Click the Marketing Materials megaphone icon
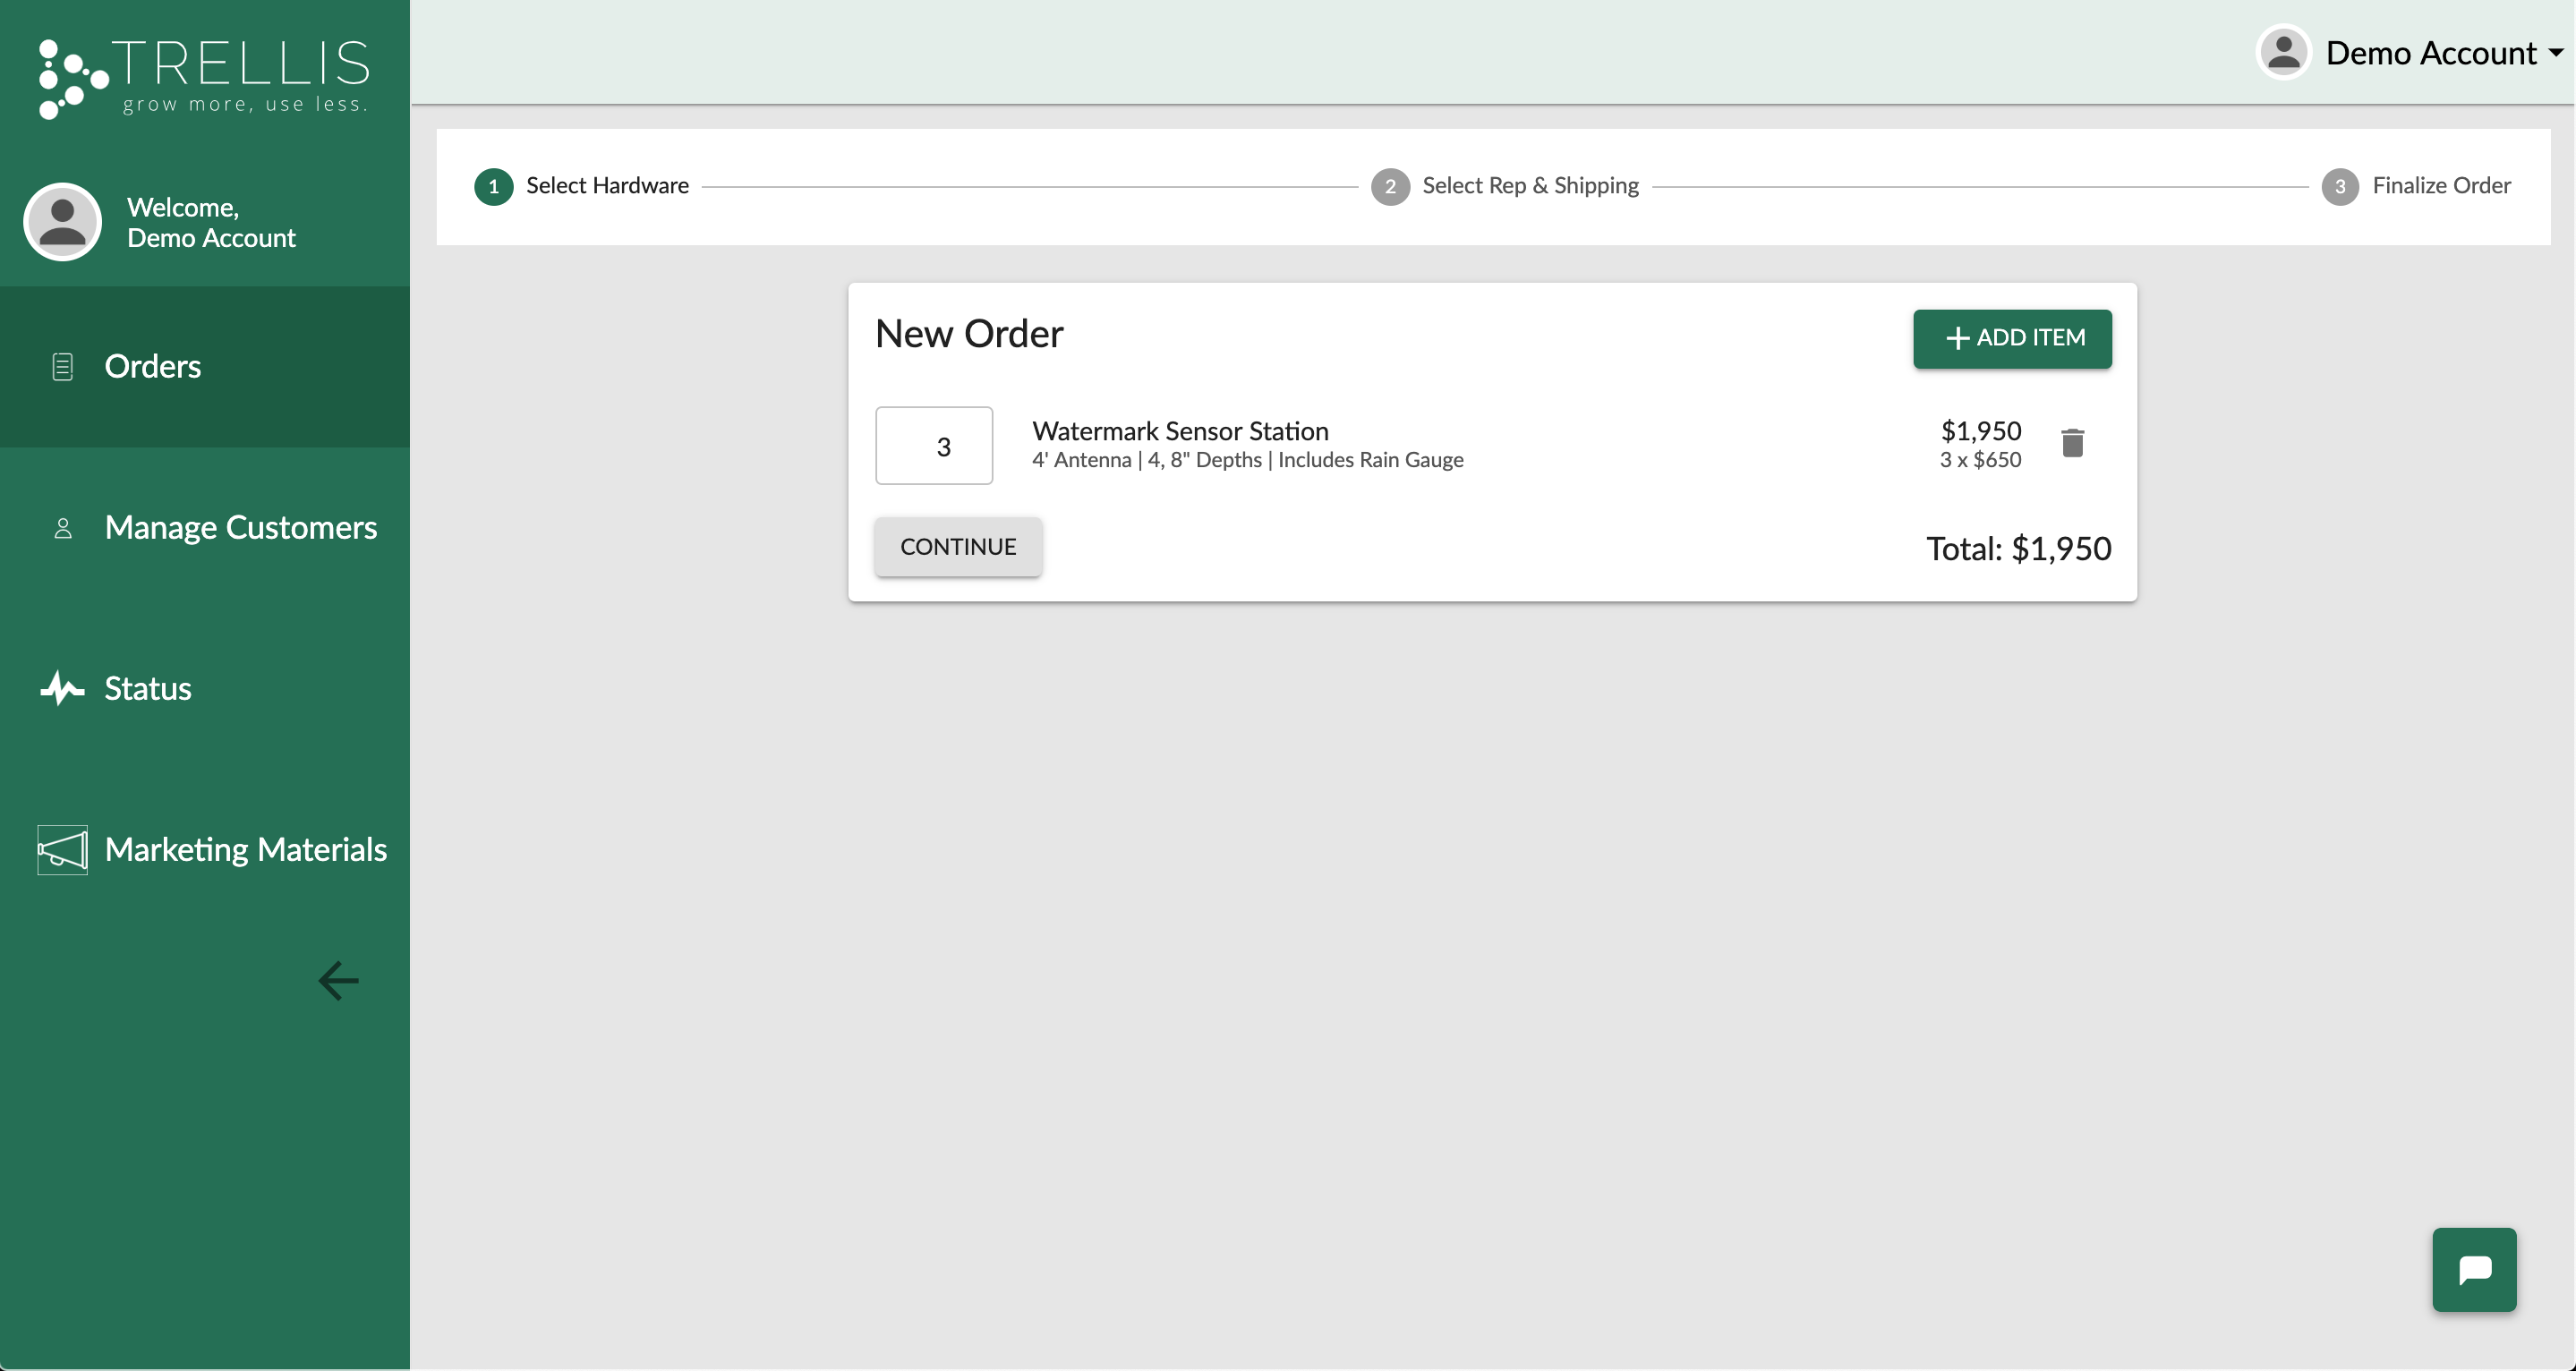Screen dimensions: 2576x1371 62,850
